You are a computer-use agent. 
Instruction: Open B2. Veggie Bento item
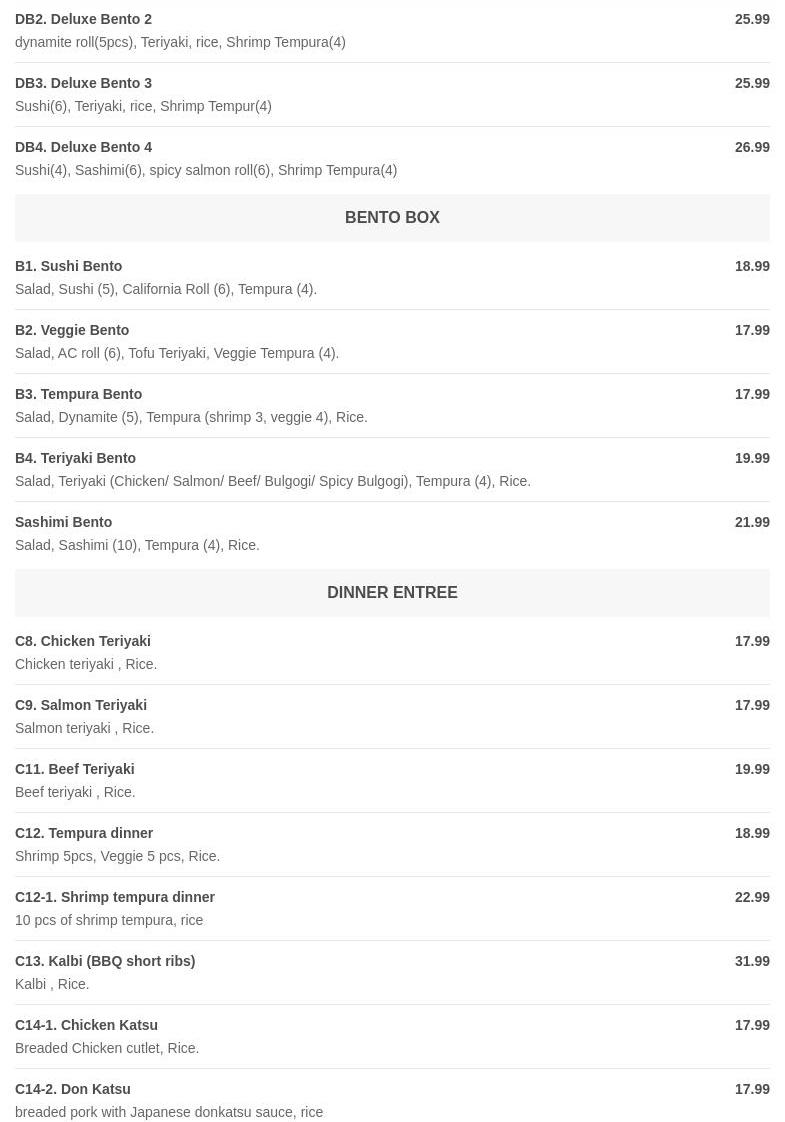click(72, 331)
